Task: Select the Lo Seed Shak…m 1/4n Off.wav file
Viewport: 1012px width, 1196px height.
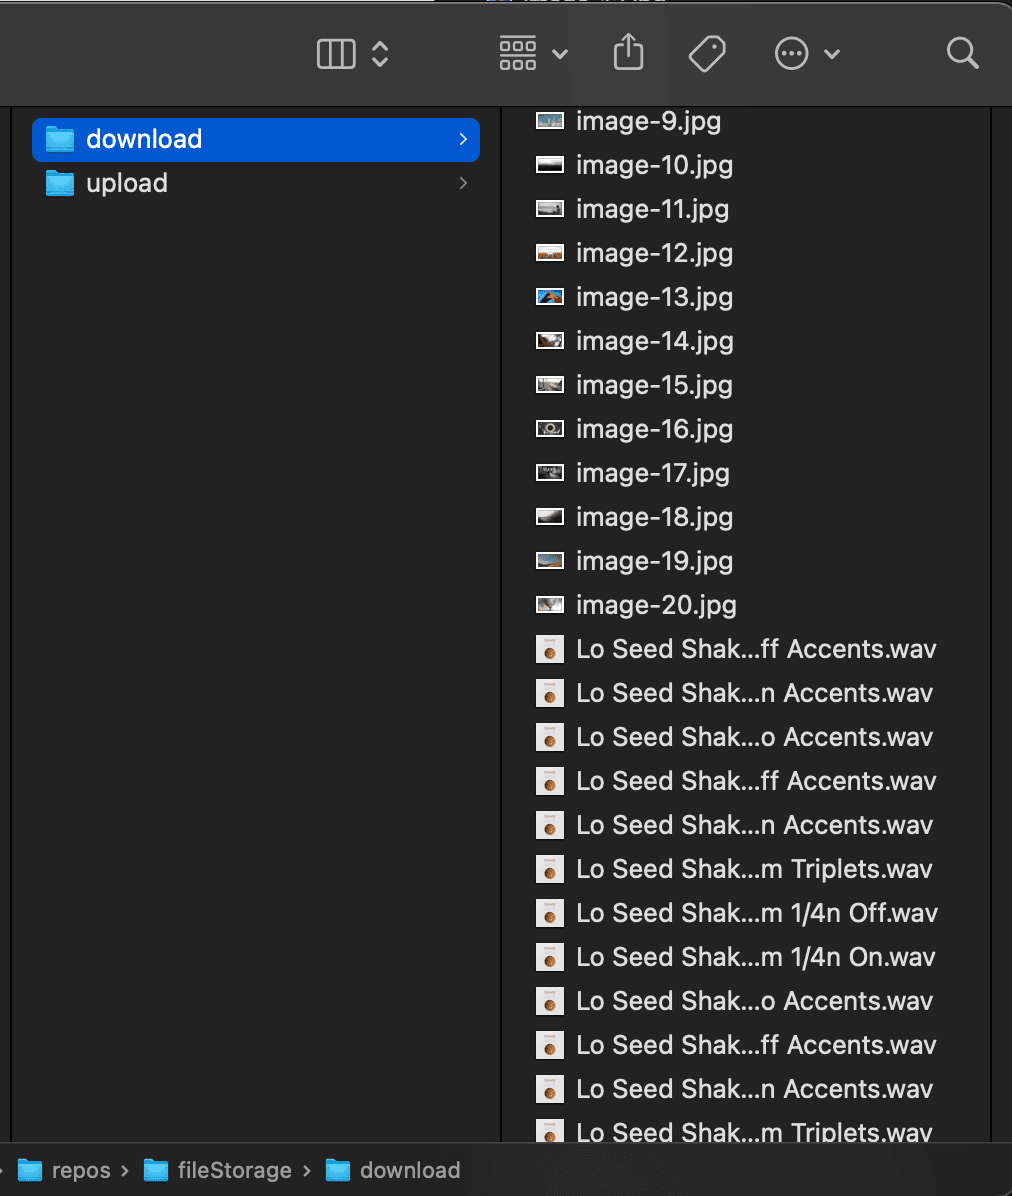Action: [x=757, y=913]
